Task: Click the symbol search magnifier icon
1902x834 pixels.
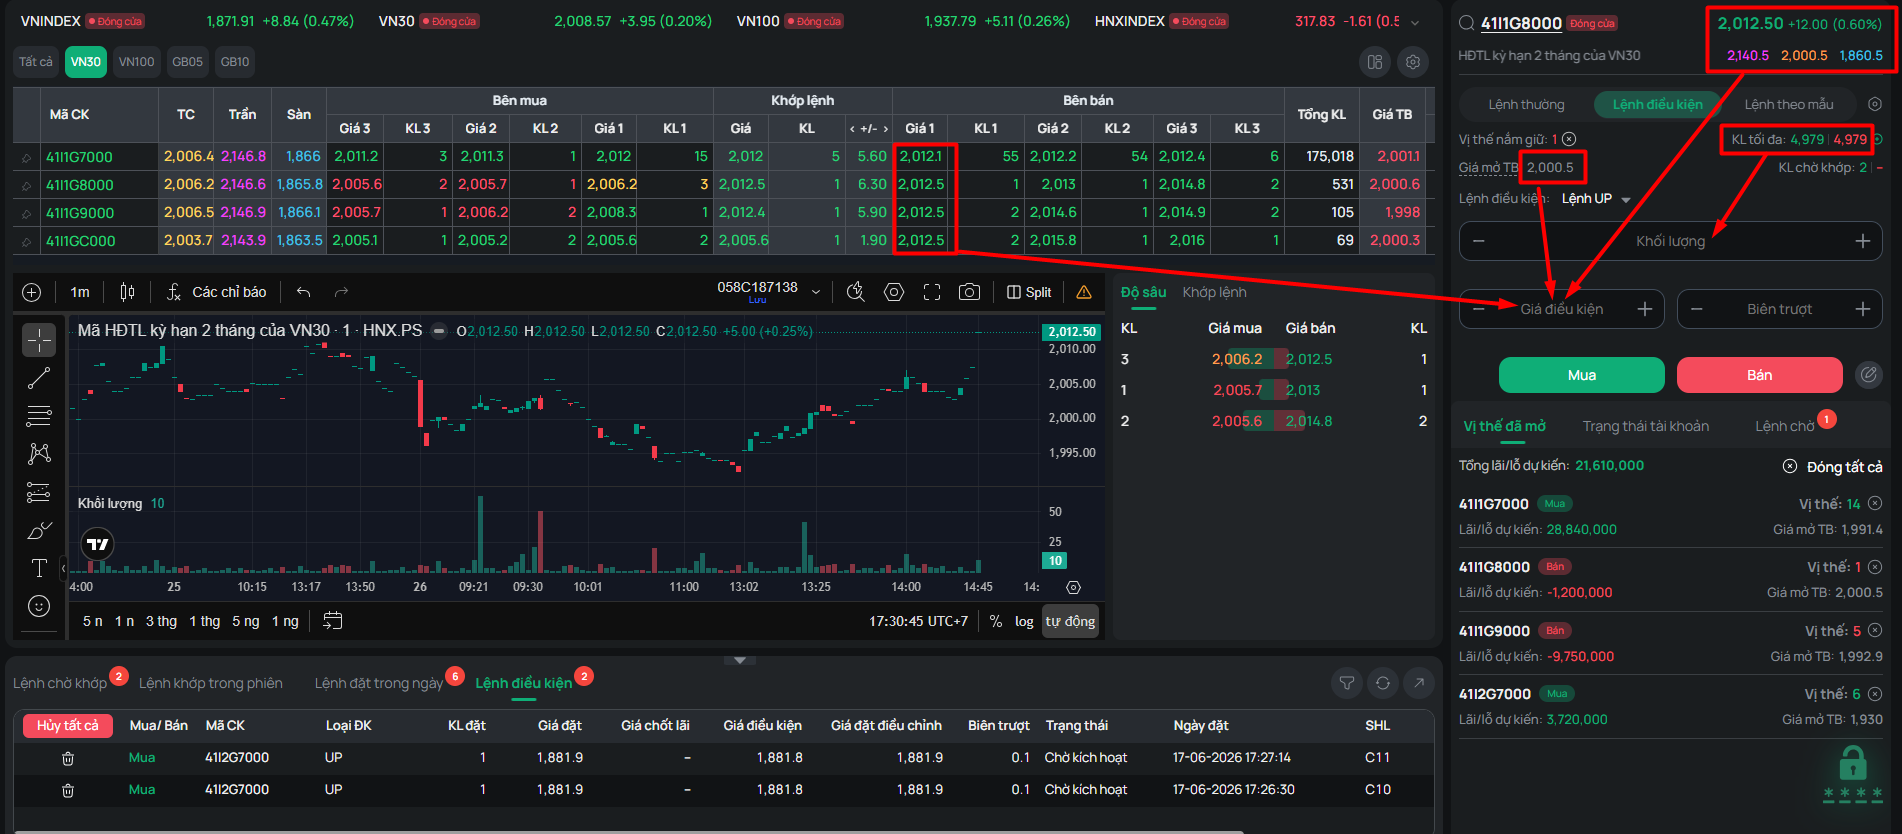Action: tap(1467, 23)
